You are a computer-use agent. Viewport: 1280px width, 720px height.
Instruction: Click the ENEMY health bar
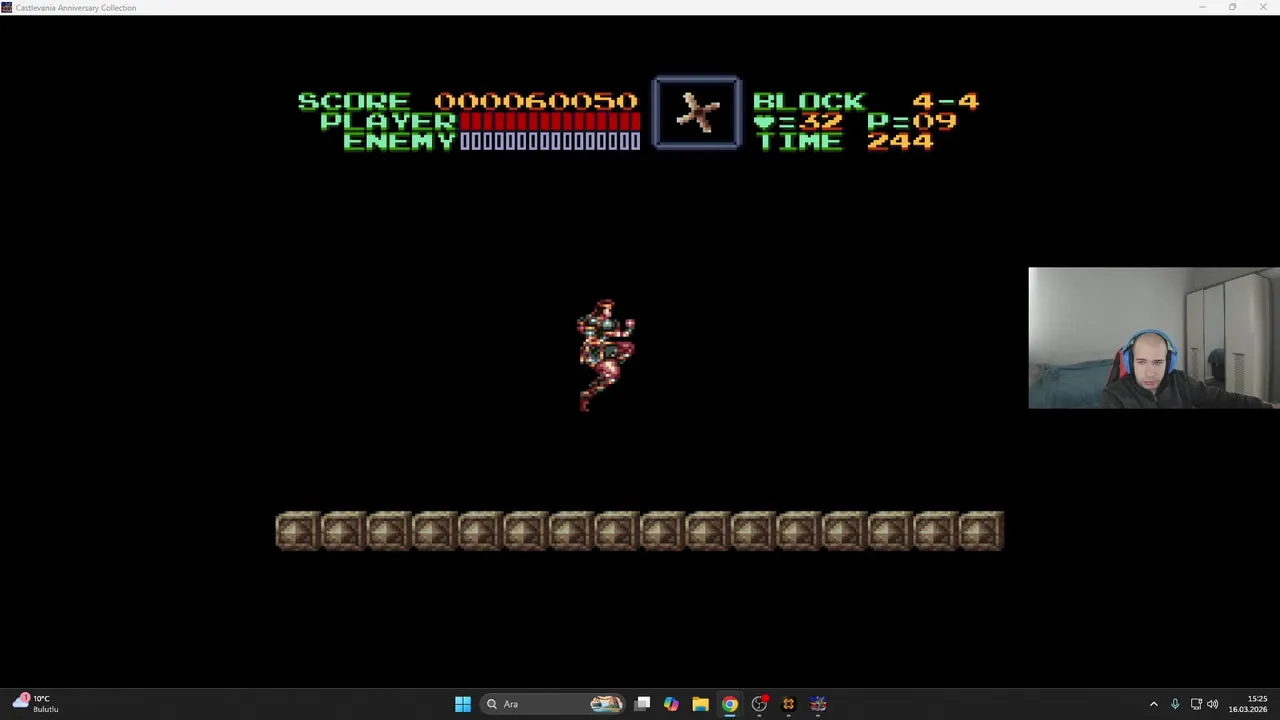point(550,141)
